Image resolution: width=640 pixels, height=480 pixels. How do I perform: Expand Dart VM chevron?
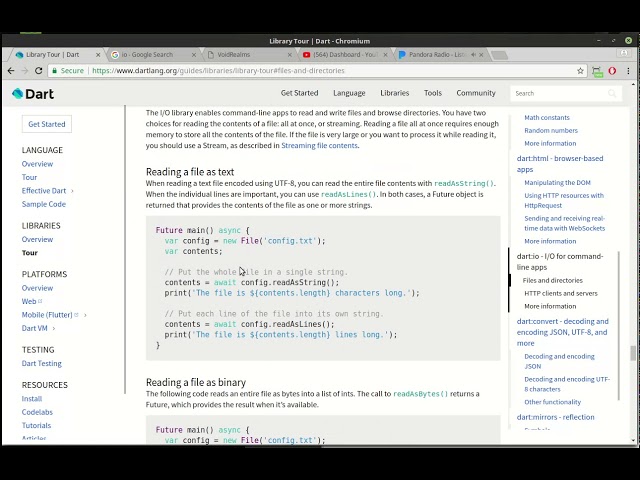[x=54, y=329]
